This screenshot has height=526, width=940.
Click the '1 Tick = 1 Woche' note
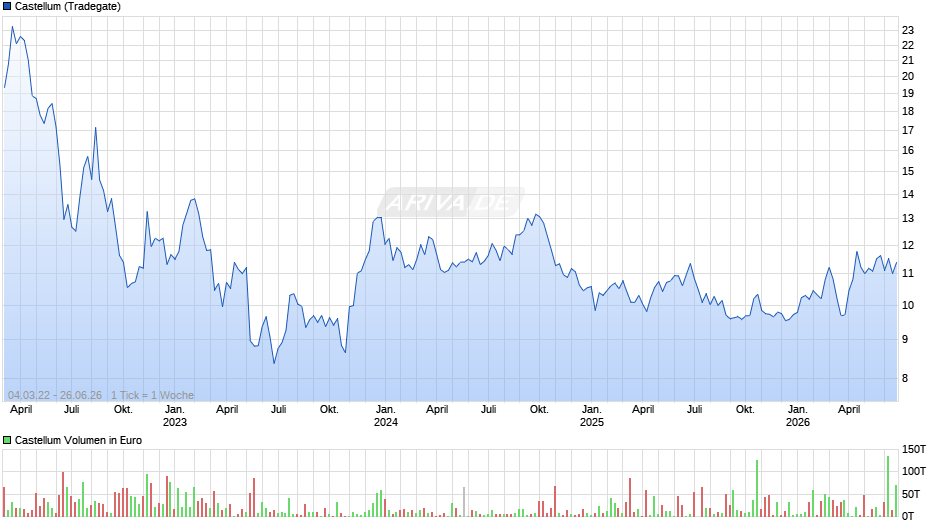tap(152, 395)
